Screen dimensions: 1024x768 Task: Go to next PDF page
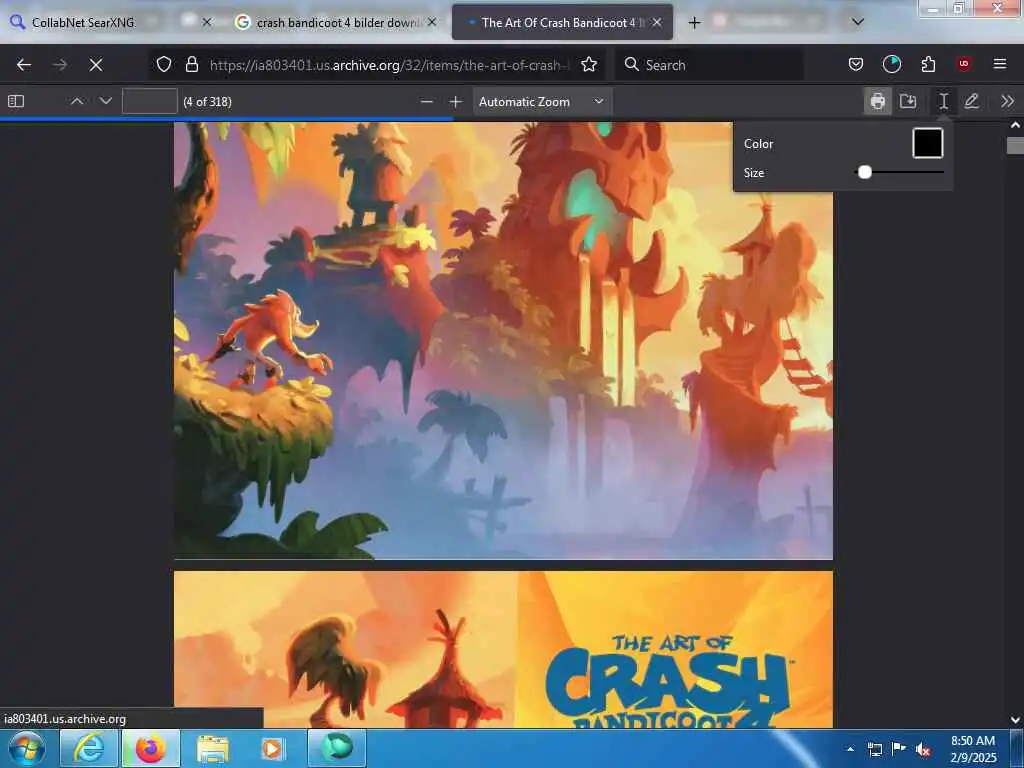pos(106,101)
